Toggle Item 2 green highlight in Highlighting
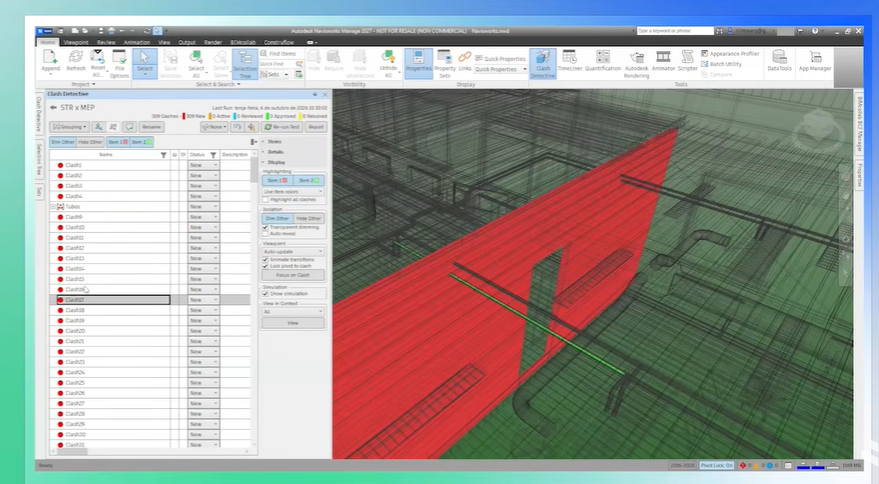879x484 pixels. [309, 181]
